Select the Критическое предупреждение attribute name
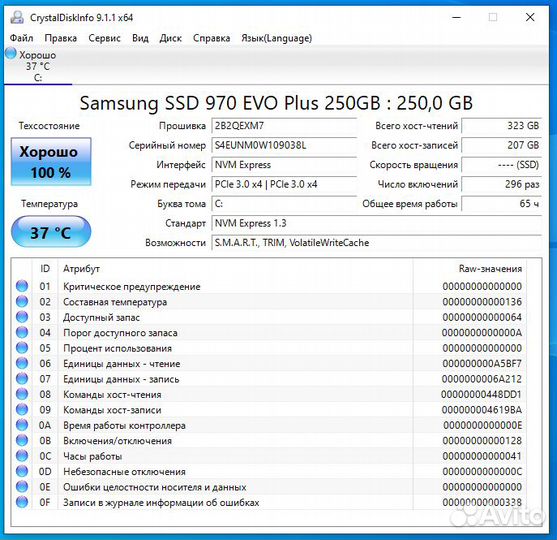Viewport: 557px width, 540px height. tap(131, 287)
